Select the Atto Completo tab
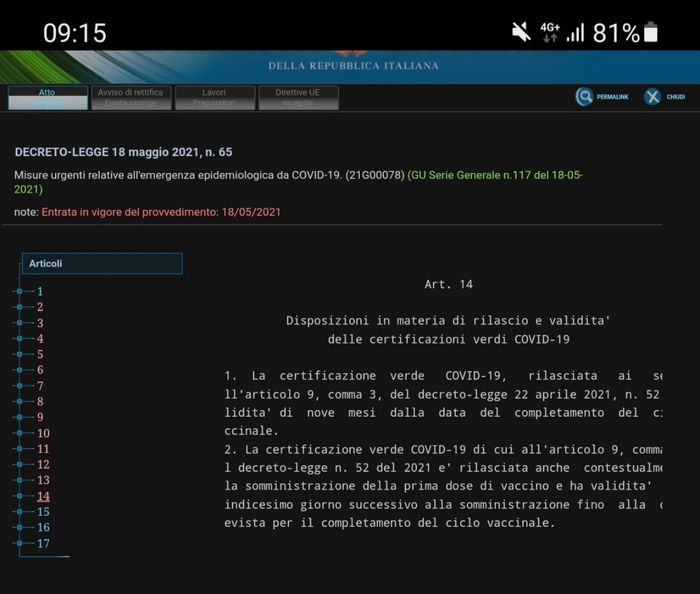The image size is (700, 594). (47, 97)
